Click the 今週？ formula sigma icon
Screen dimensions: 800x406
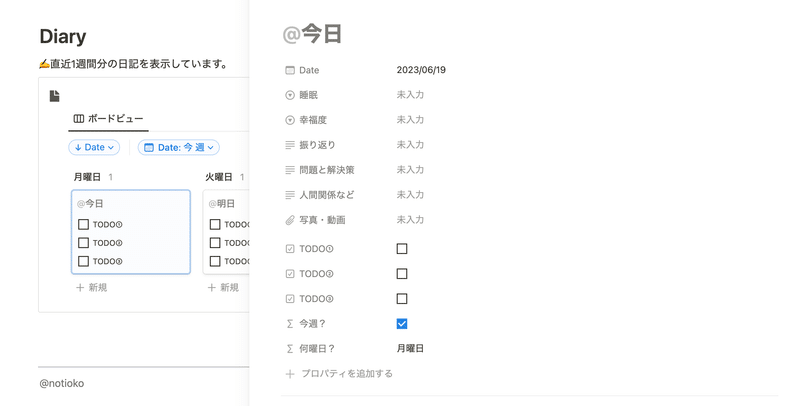[x=290, y=324]
